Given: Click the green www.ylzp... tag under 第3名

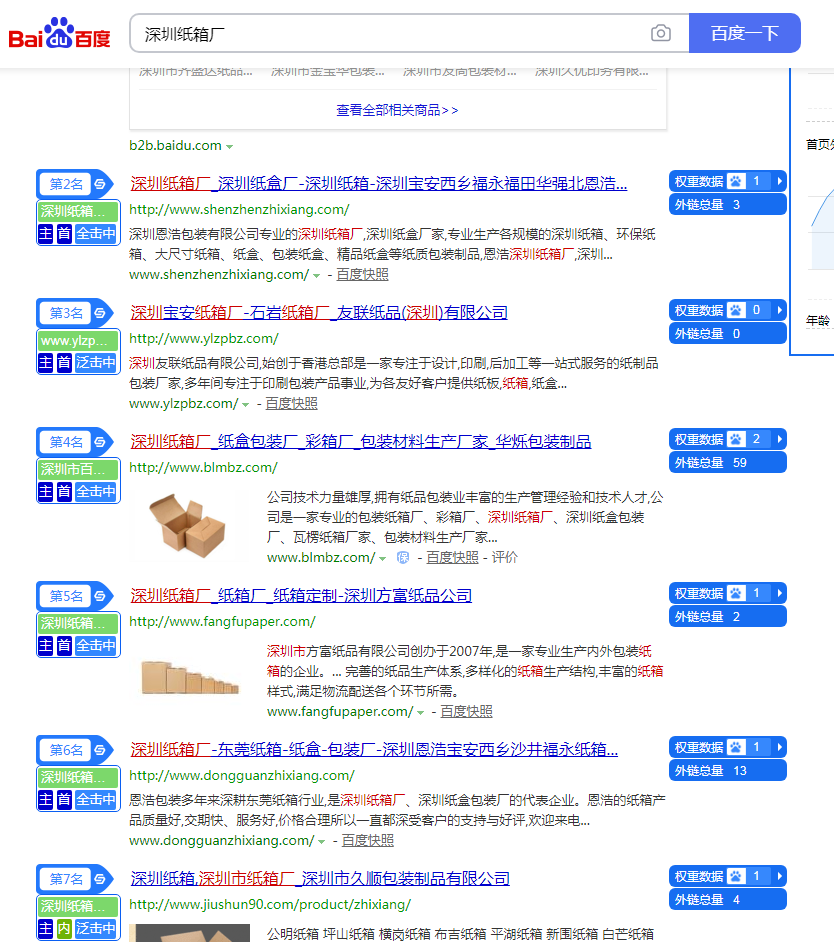Looking at the screenshot, I should tap(78, 341).
